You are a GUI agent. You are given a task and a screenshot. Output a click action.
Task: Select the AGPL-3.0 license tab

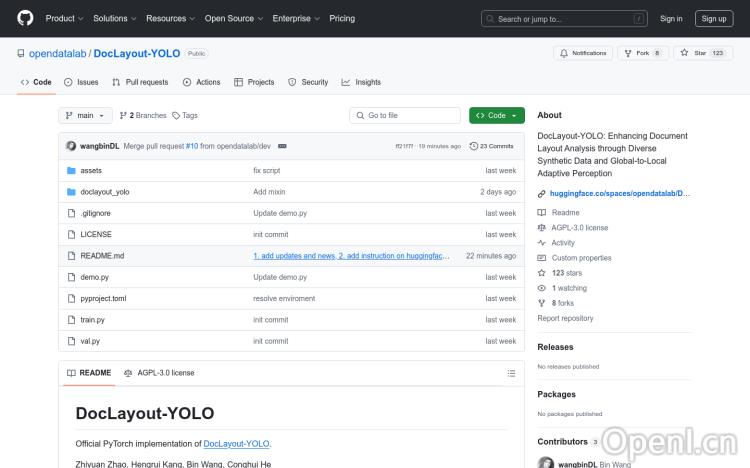(x=159, y=373)
